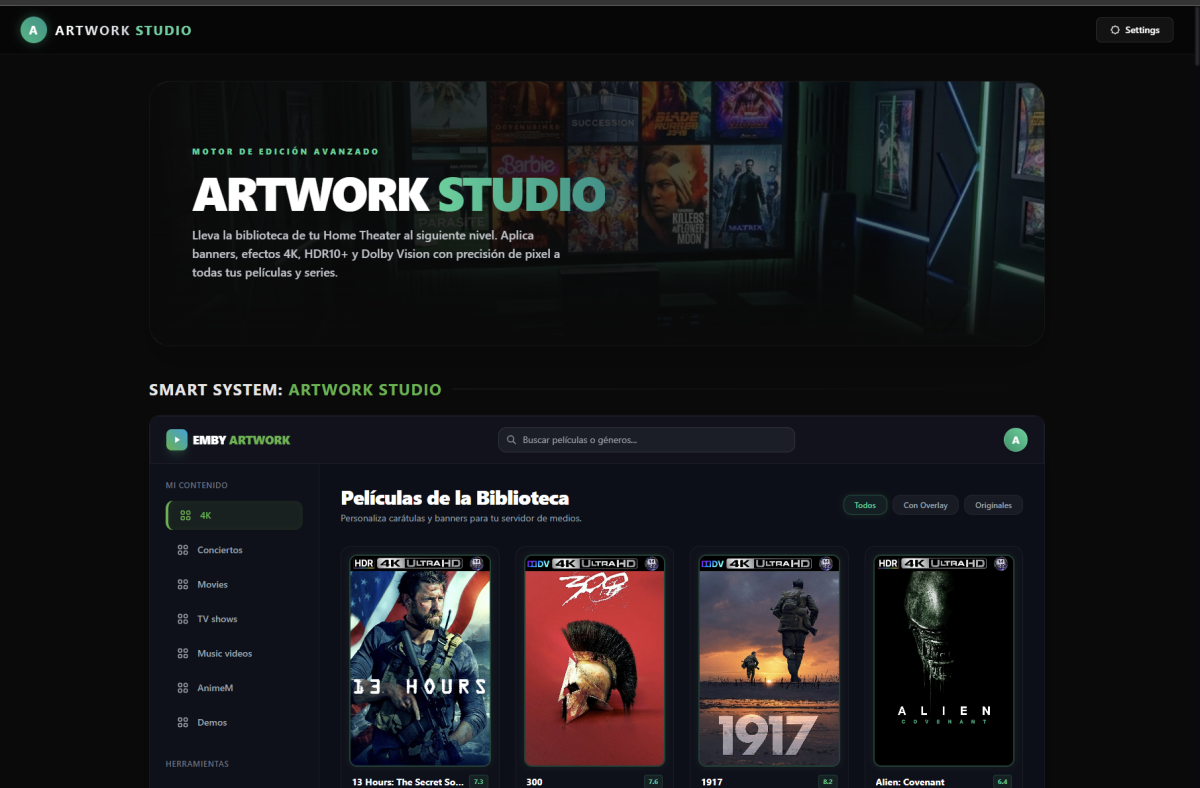The image size is (1200, 788).
Task: Open the 300 movie poster
Action: point(594,661)
